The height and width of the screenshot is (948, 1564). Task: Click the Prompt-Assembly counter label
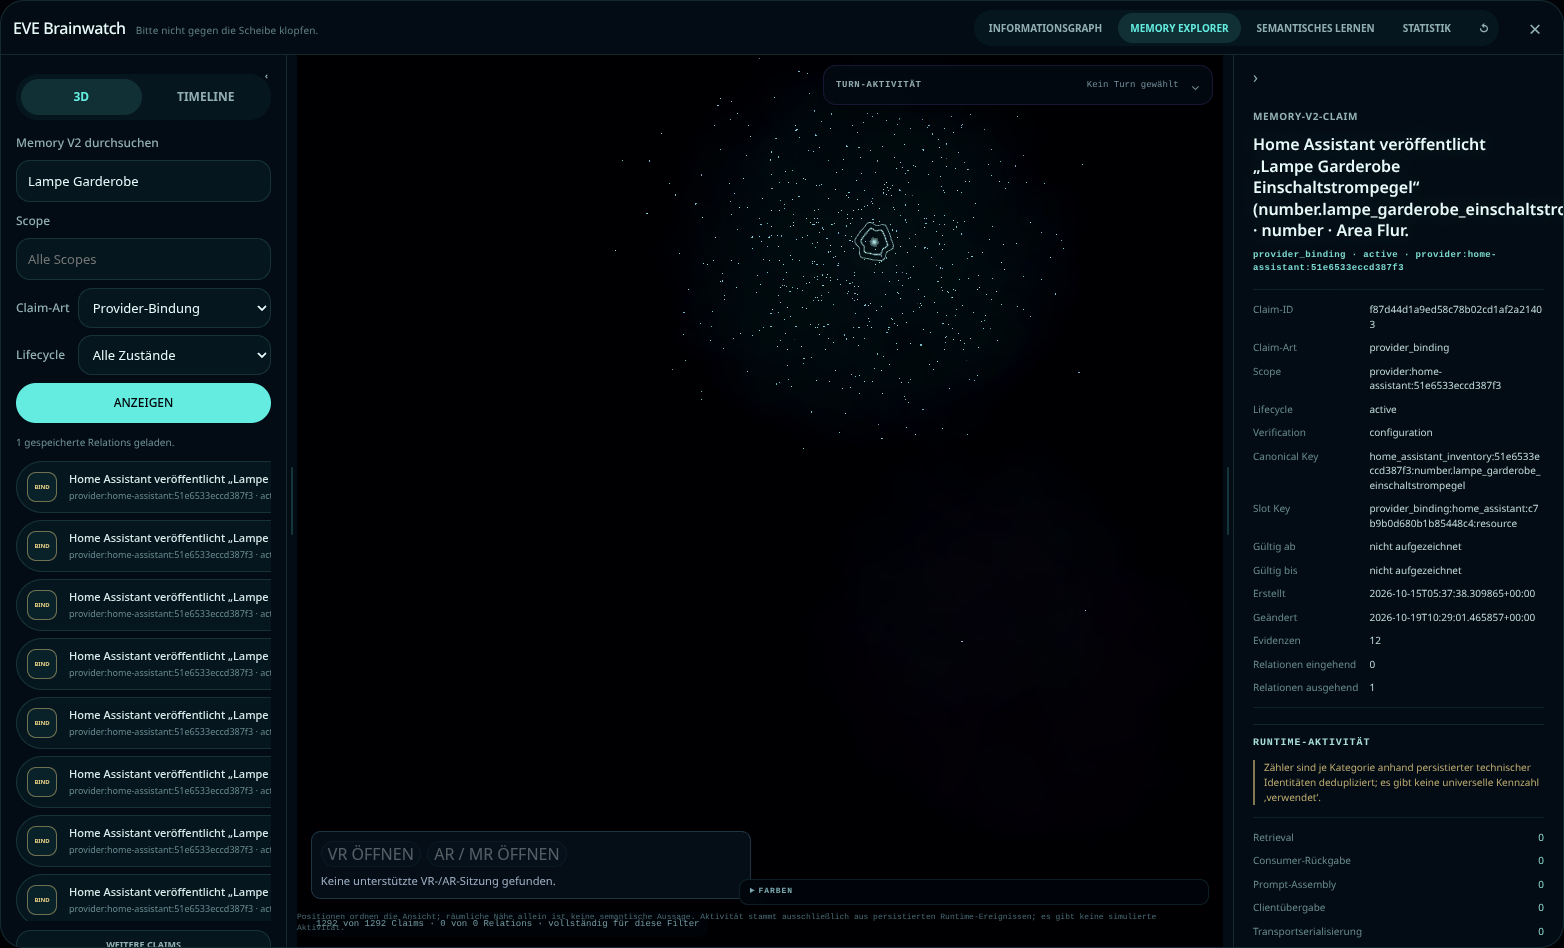pos(1294,885)
